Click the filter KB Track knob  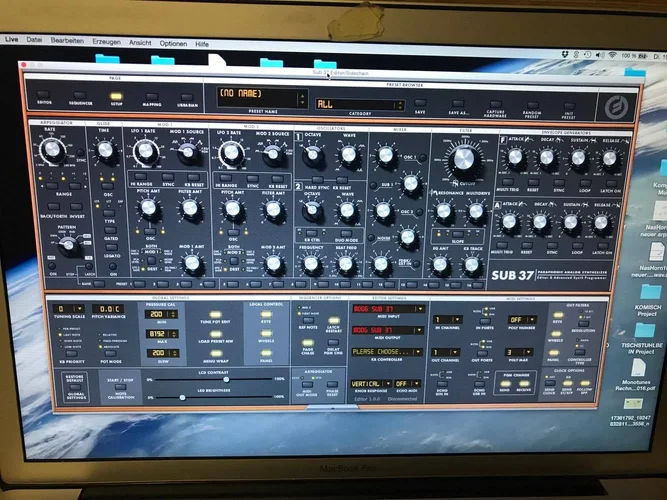471,264
